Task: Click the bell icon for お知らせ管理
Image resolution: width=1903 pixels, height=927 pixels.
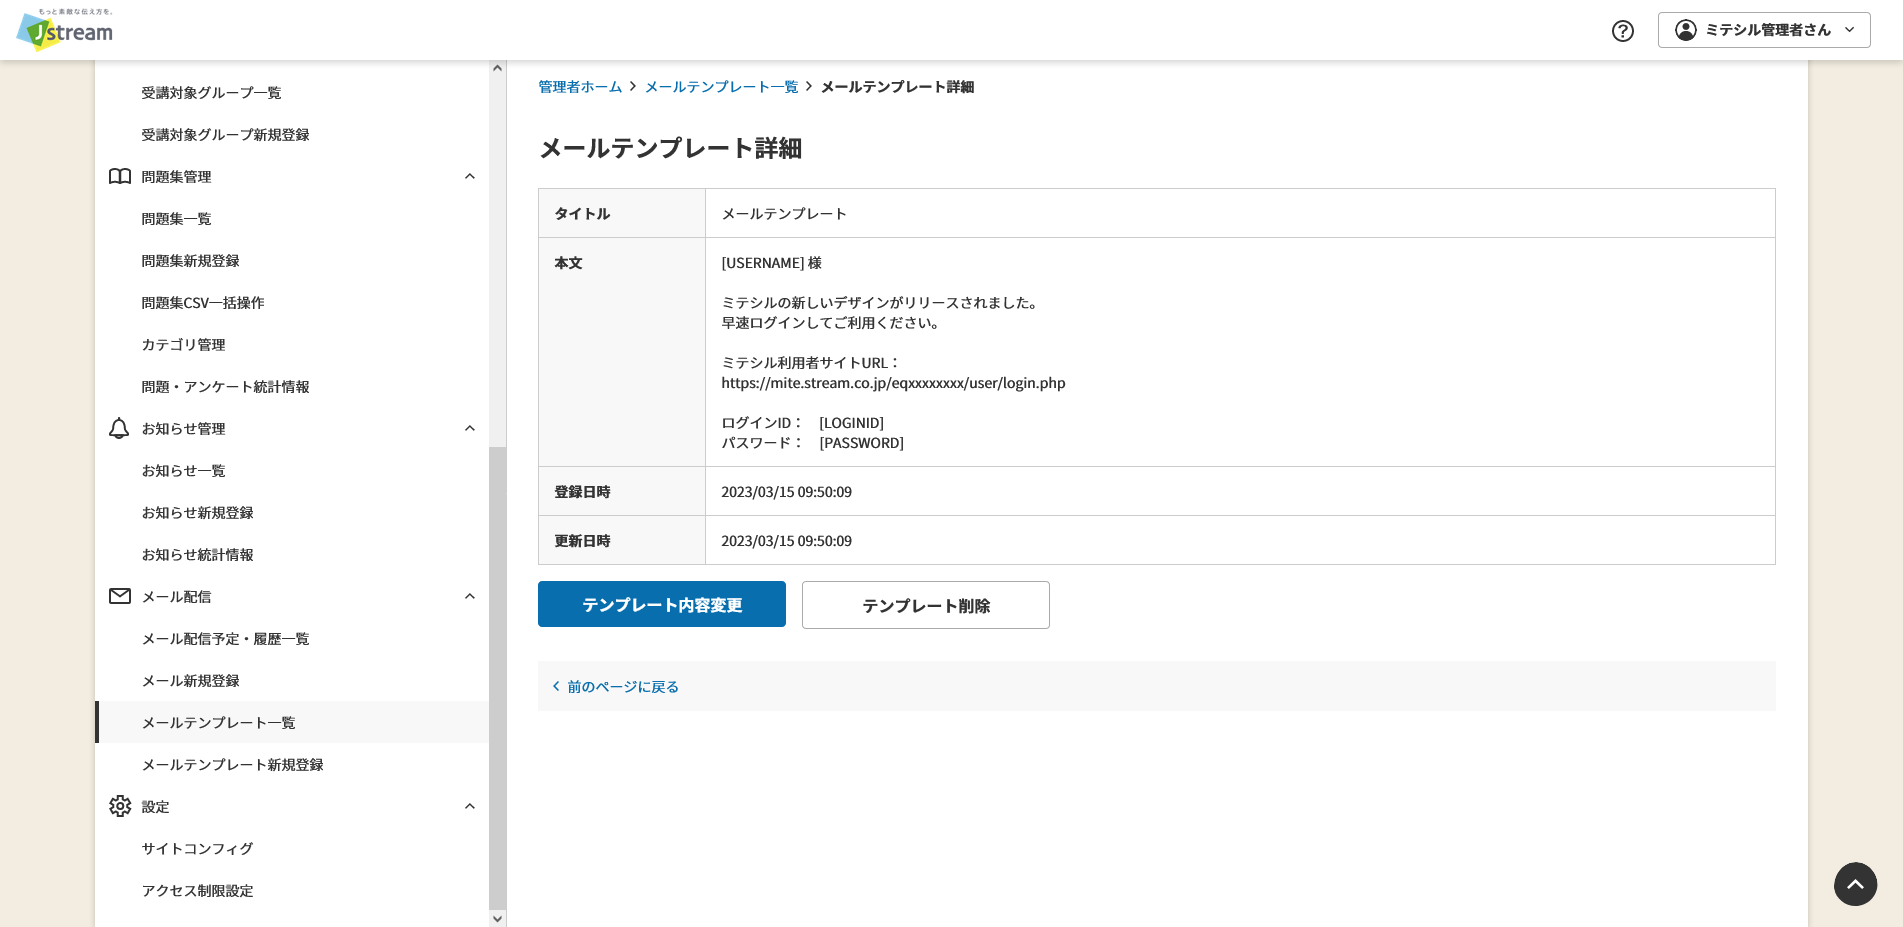Action: pyautogui.click(x=119, y=429)
